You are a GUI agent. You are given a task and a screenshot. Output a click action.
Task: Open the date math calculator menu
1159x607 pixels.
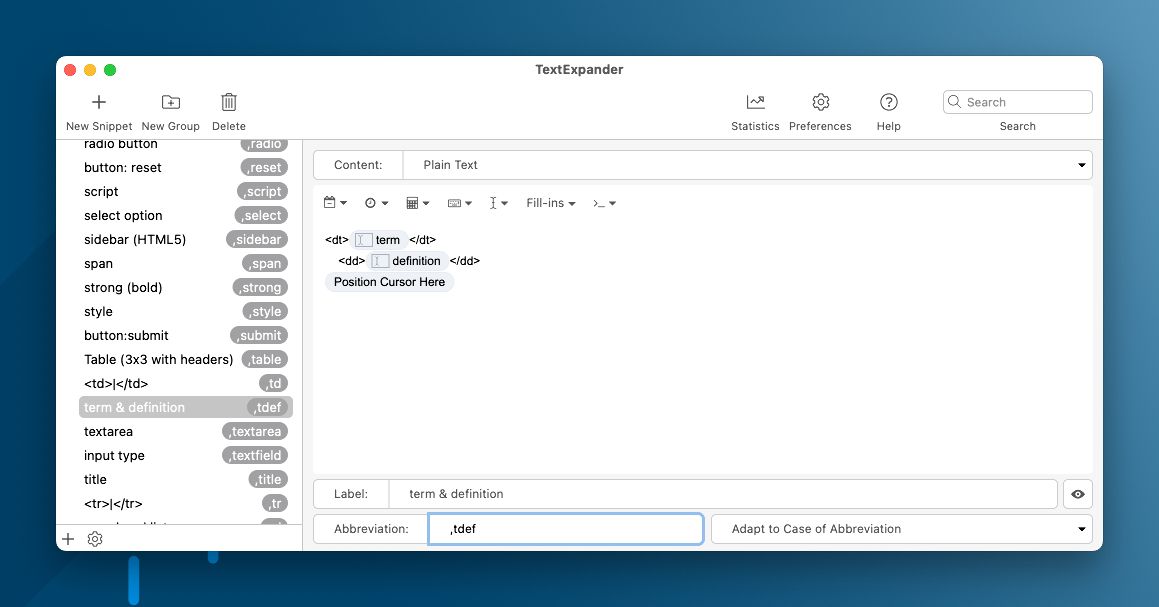point(417,203)
